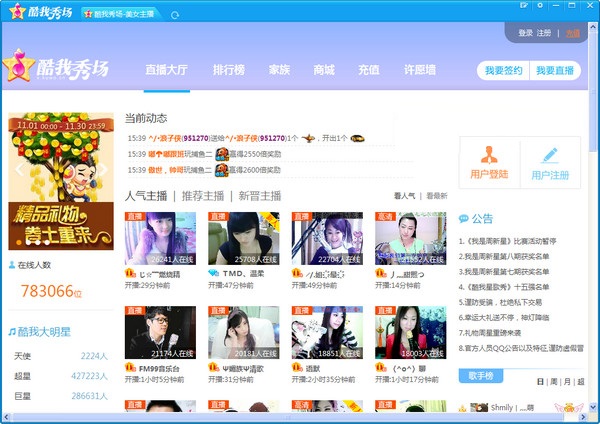The height and width of the screenshot is (424, 600).
Task: Open announcement 《我是周新星》比赛活动暂停
Action: pos(507,241)
